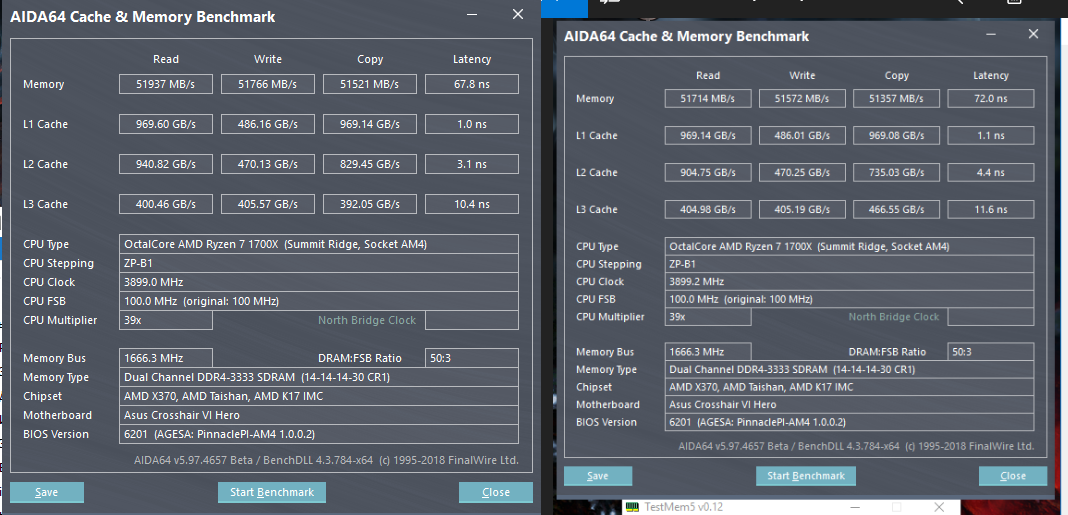1068x515 pixels.
Task: Click Chipset AMD X370 field, right window
Action: [x=849, y=387]
